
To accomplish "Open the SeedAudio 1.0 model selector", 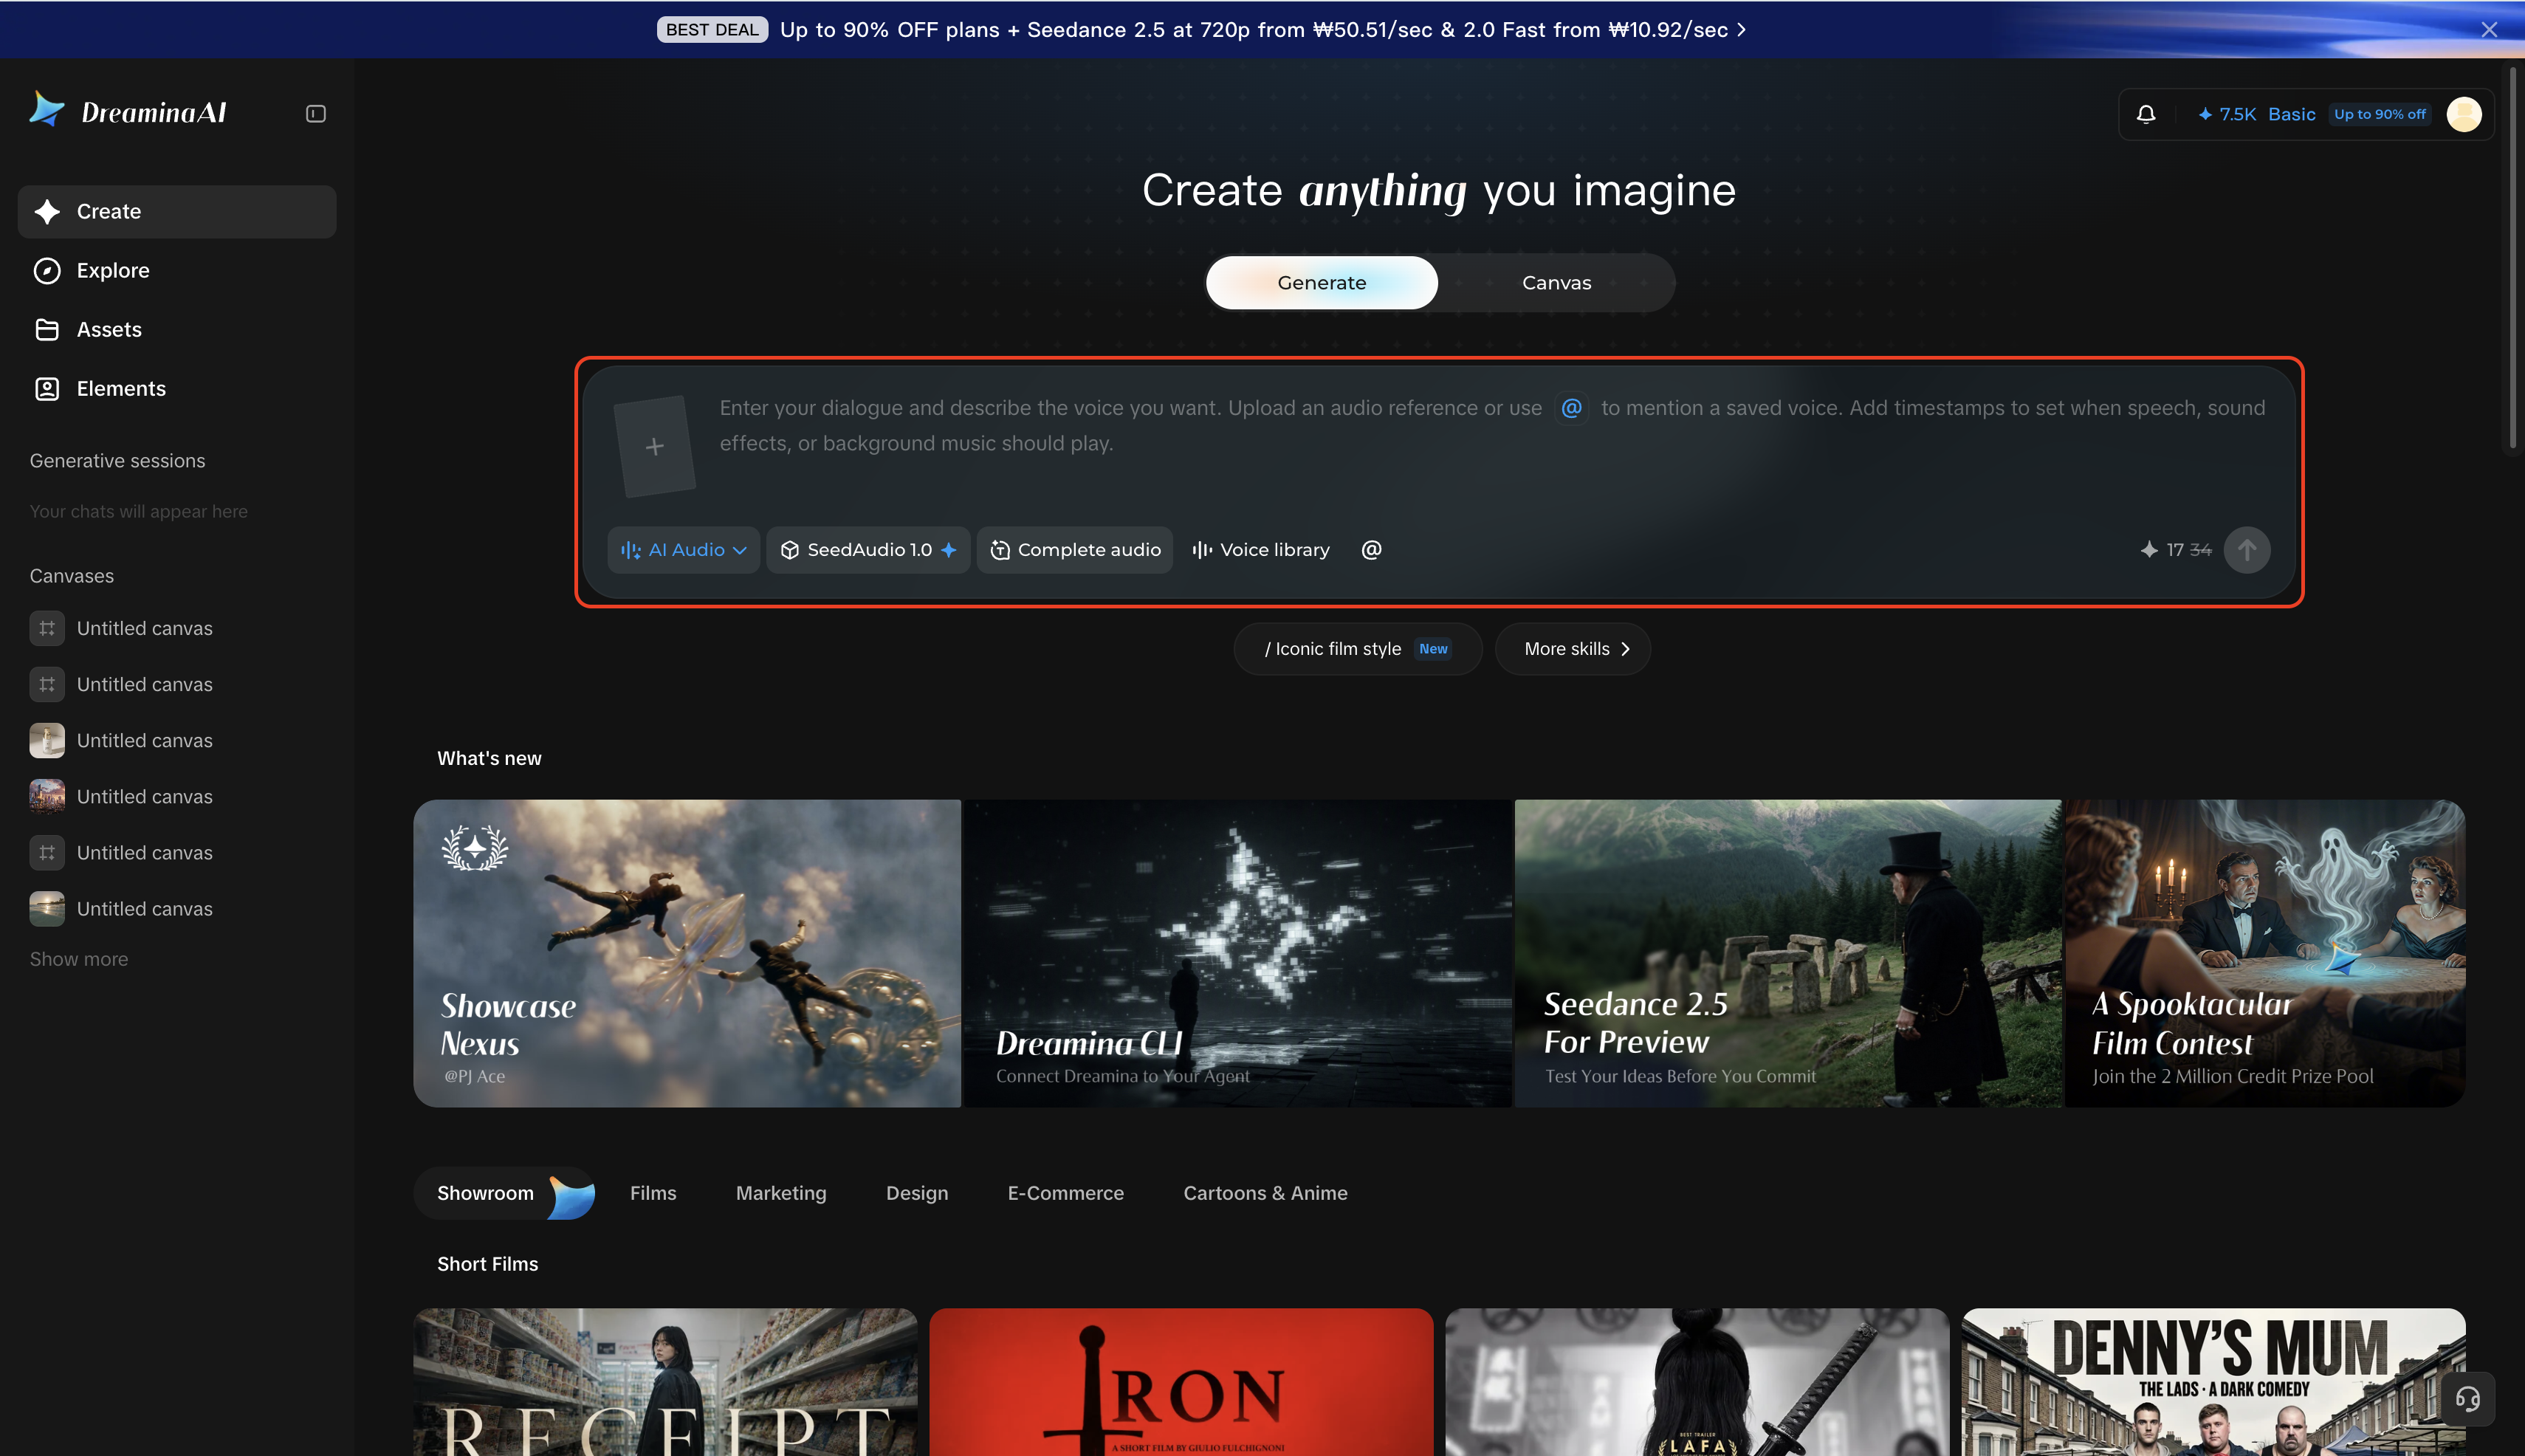I will coord(868,550).
